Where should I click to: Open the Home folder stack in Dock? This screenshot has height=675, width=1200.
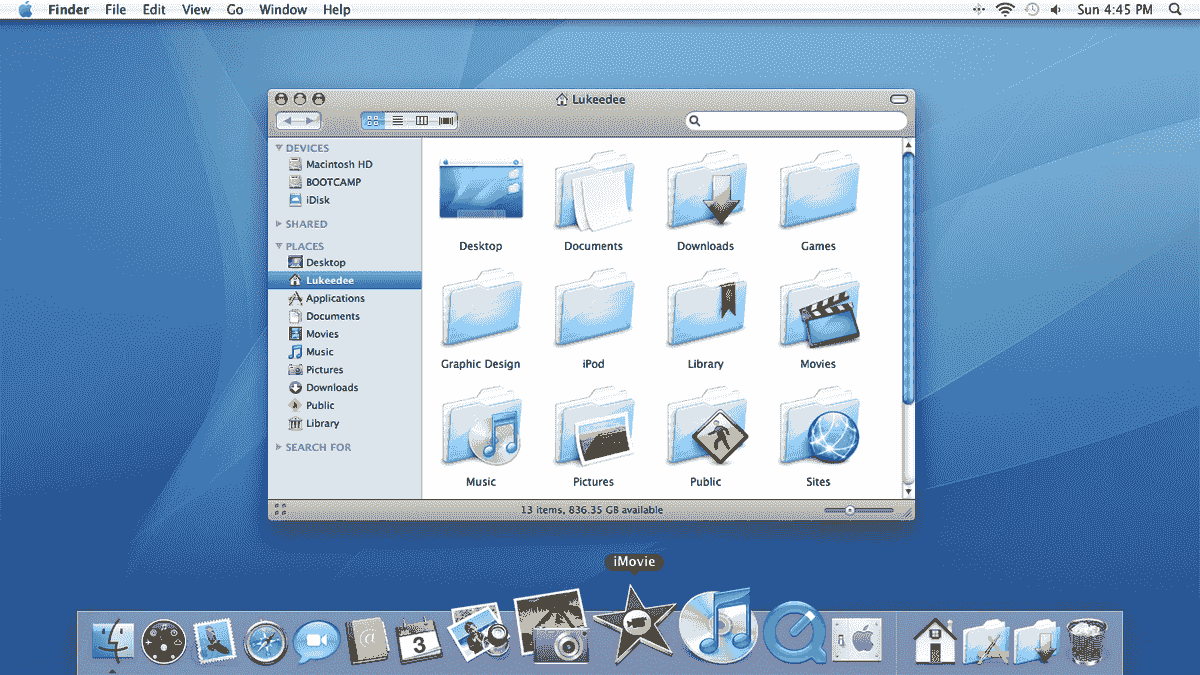coord(936,641)
